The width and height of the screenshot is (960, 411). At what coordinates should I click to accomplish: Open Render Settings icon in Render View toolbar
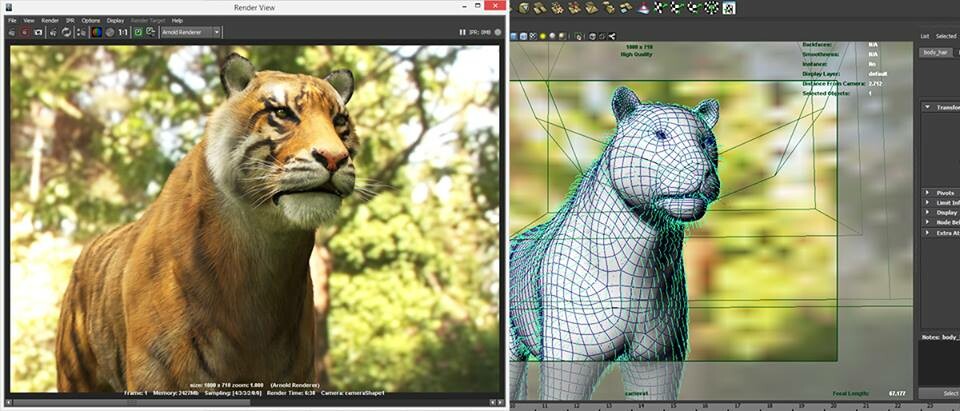[x=81, y=32]
